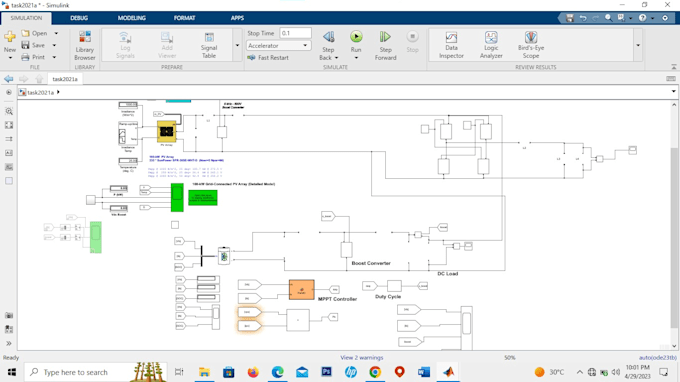
Task: Expand the Prepare gallery arrow
Action: click(x=237, y=45)
